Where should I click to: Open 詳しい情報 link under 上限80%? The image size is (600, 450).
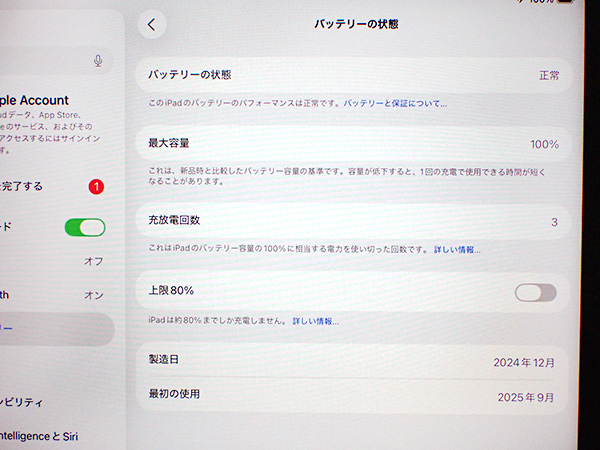coord(315,321)
